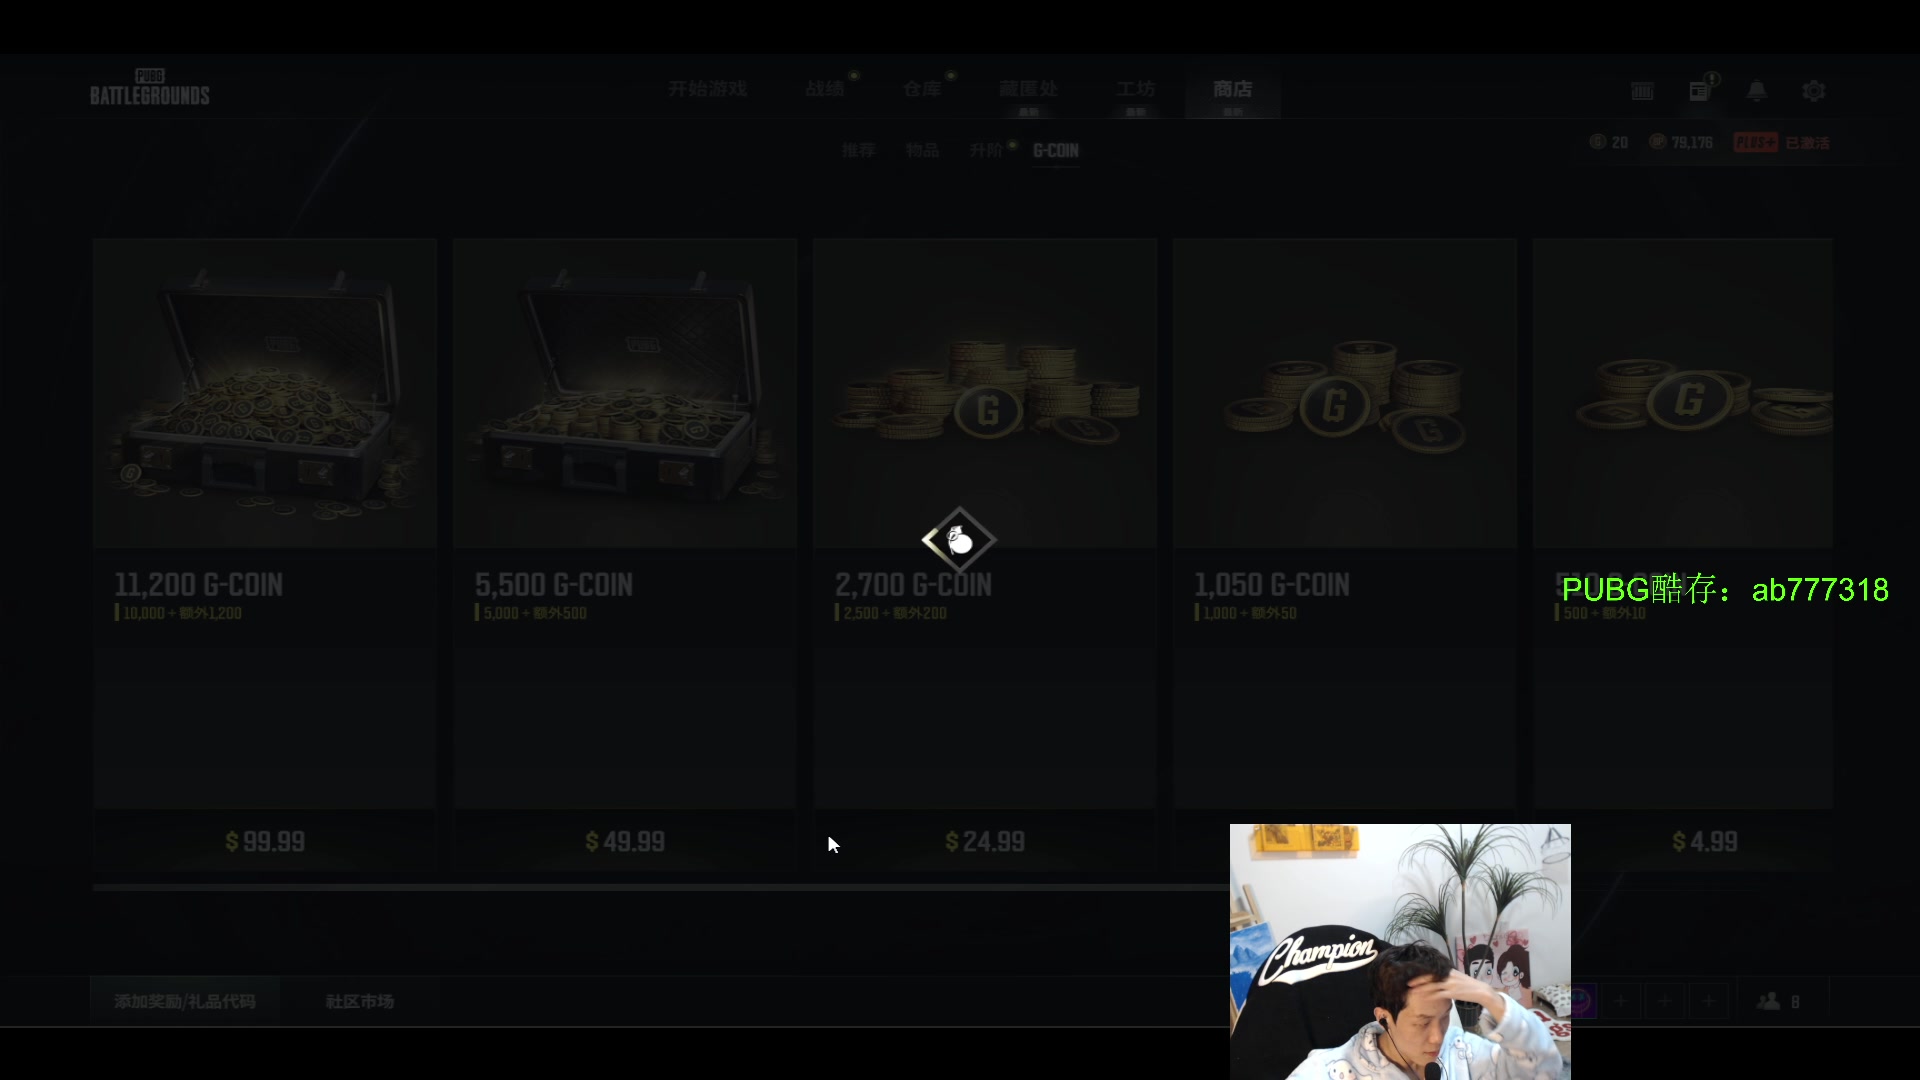This screenshot has height=1080, width=1920.
Task: Open the news icon with alert badge
Action: (1700, 90)
